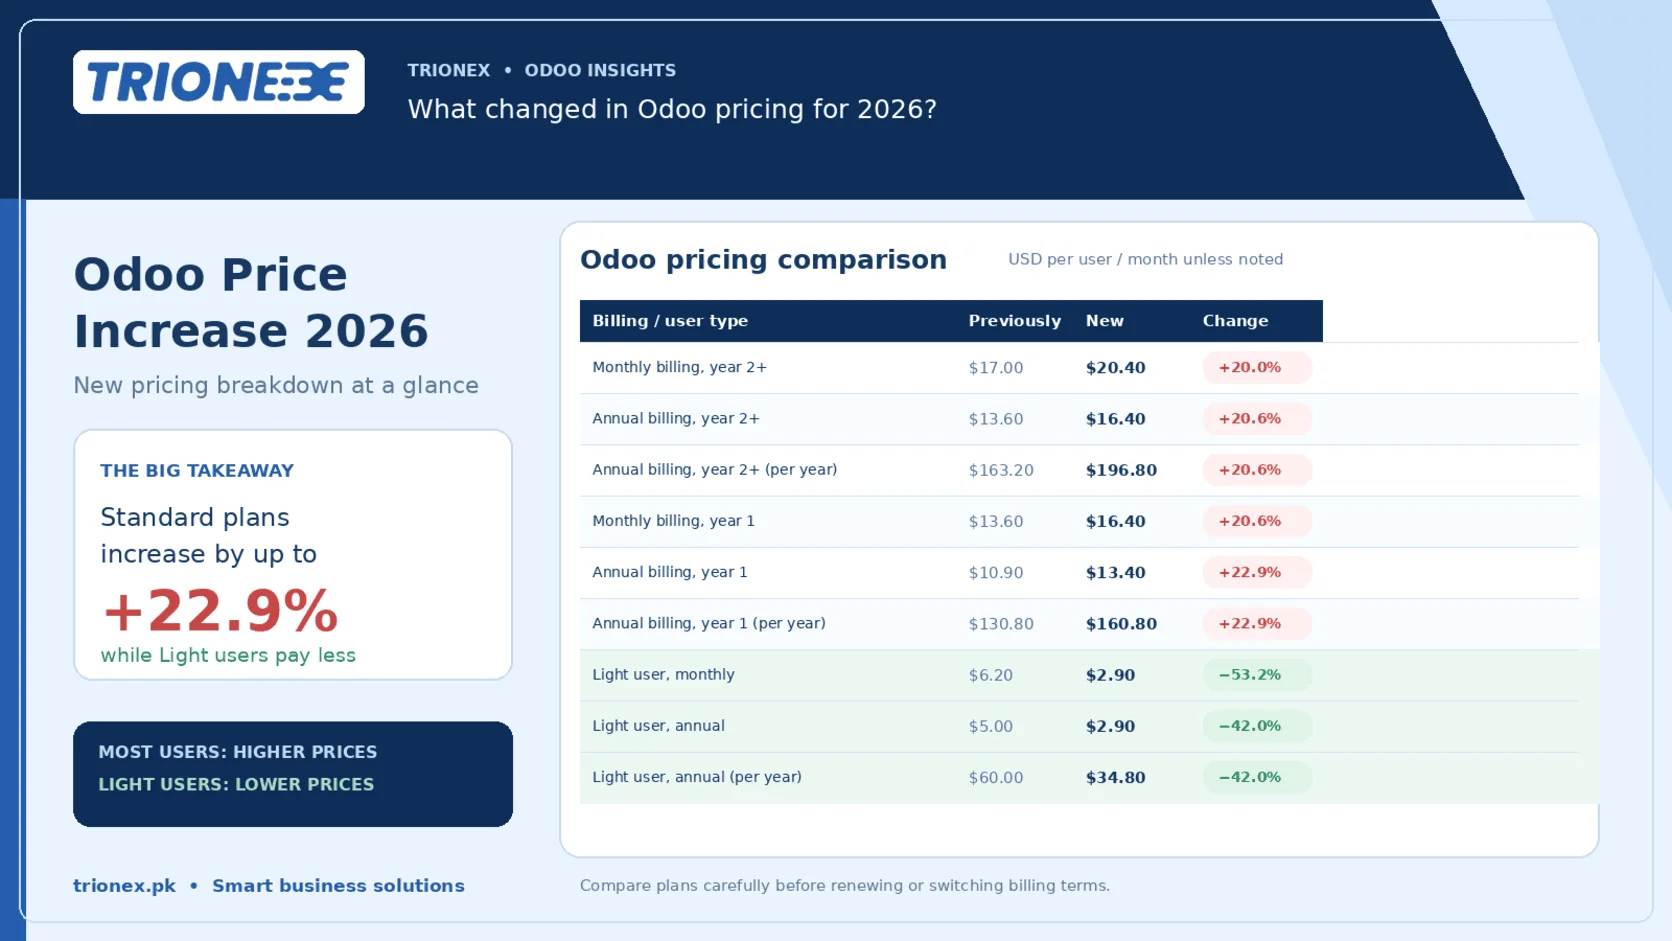The image size is (1672, 941).
Task: Click the +20.0% change badge
Action: pyautogui.click(x=1257, y=368)
